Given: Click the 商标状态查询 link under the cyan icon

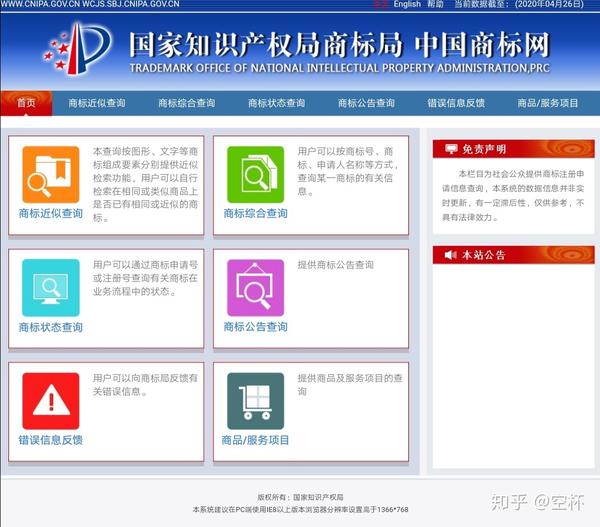Looking at the screenshot, I should pos(51,327).
